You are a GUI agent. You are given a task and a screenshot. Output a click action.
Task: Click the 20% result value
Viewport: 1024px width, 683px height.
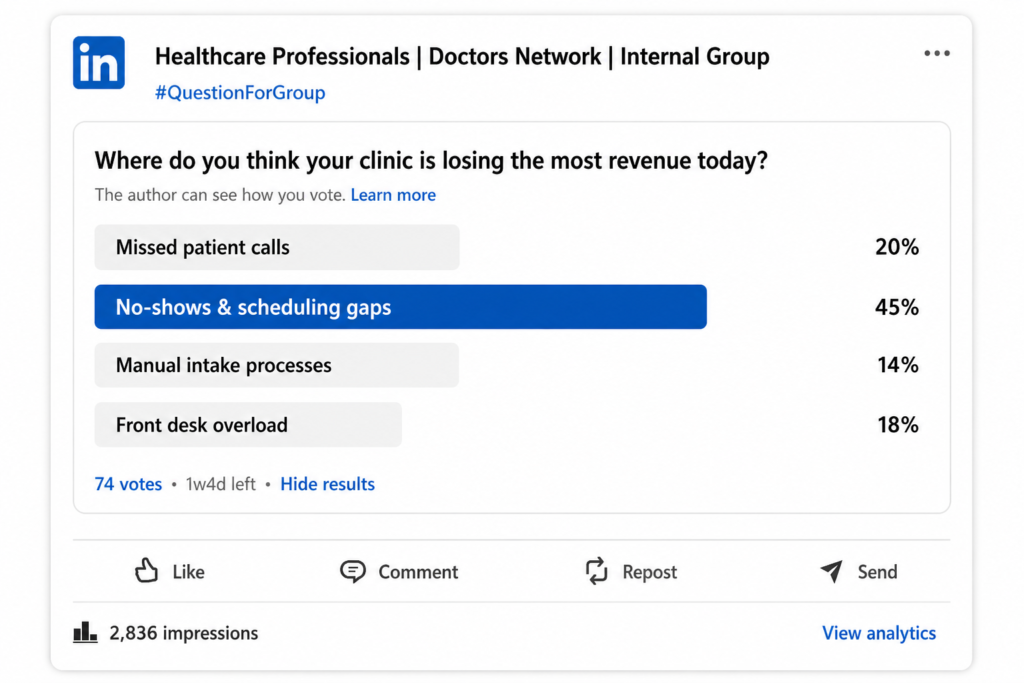coord(897,247)
